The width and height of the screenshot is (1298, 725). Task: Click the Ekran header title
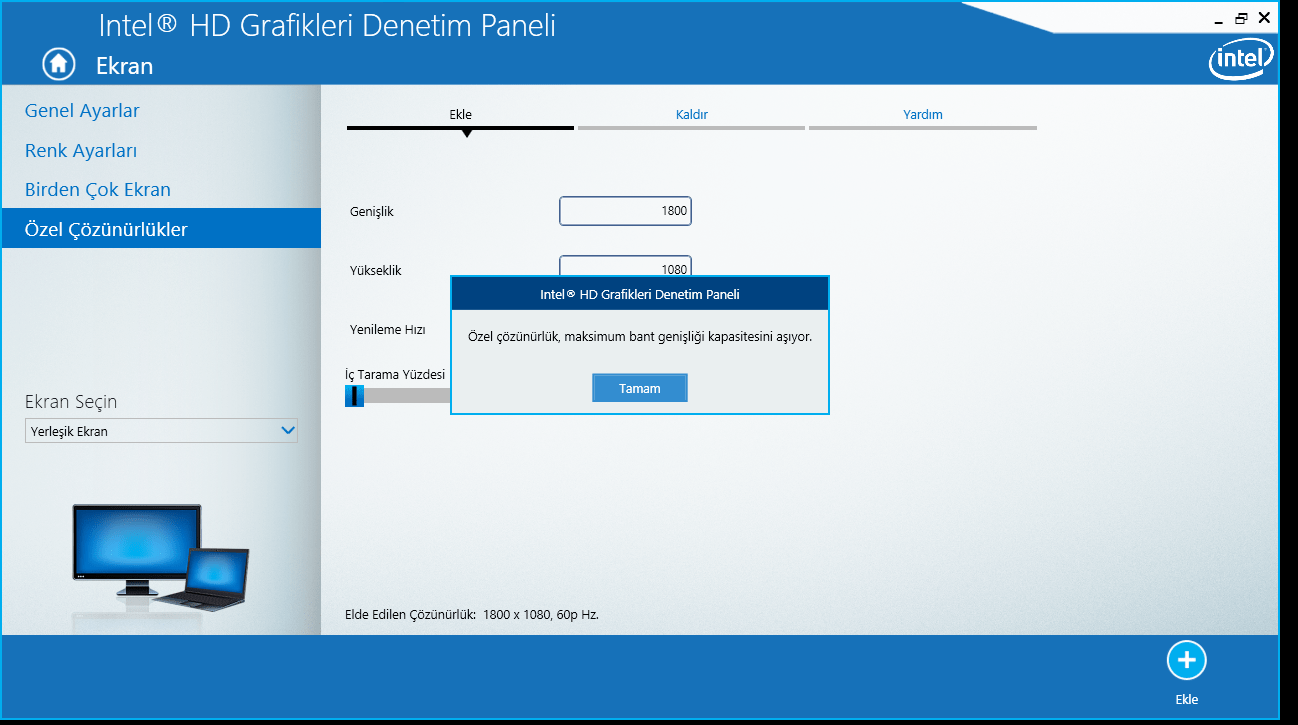[x=124, y=66]
